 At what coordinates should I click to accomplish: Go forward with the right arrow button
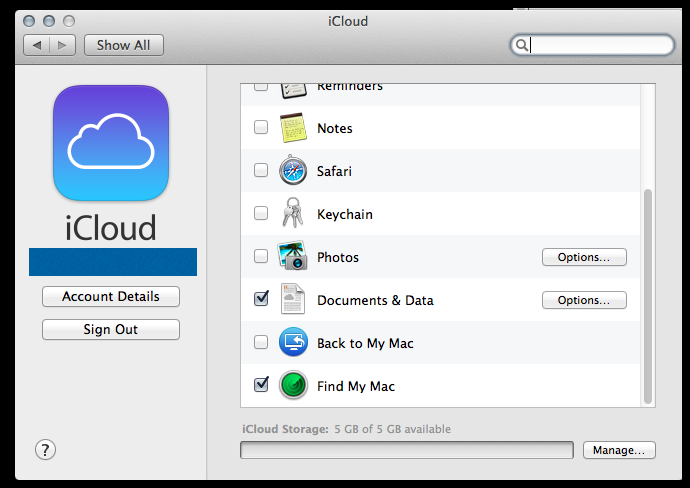[62, 45]
